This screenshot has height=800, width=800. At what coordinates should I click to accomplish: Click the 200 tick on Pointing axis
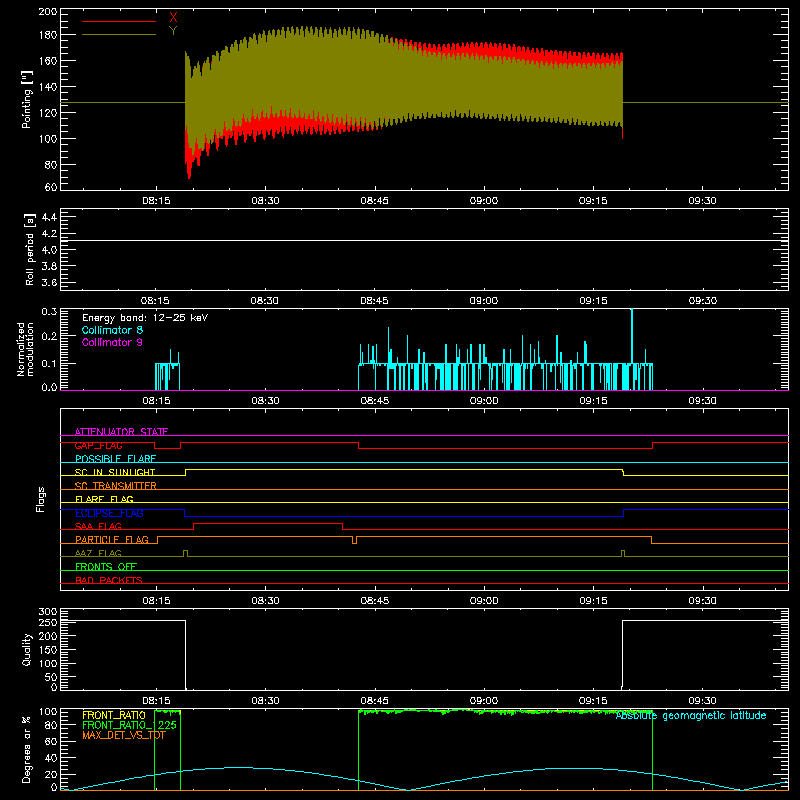tap(48, 11)
